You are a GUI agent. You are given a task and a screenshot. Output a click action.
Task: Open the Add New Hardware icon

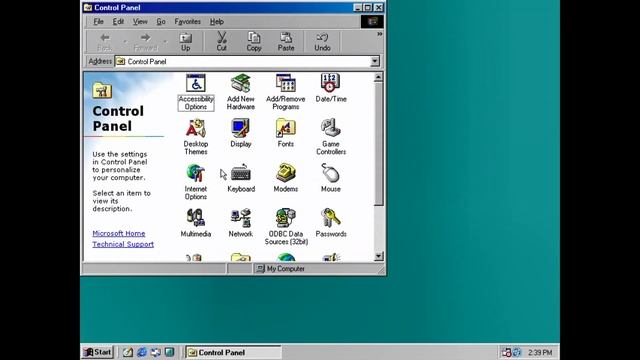(x=240, y=92)
